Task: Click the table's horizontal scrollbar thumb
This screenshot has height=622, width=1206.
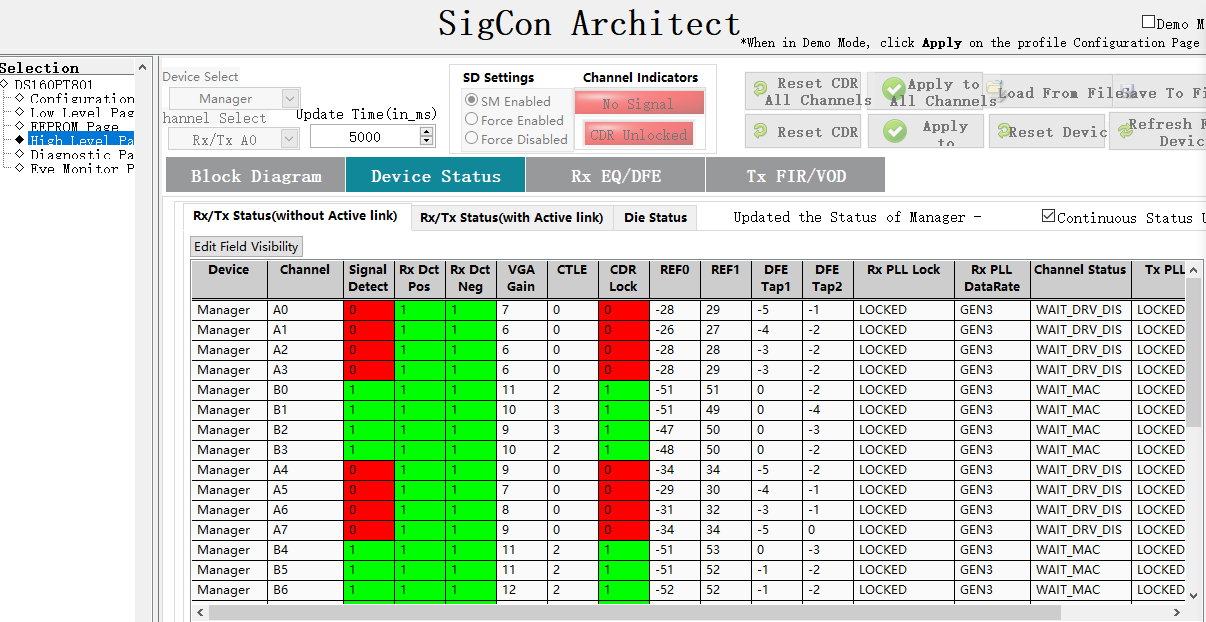Action: click(635, 612)
